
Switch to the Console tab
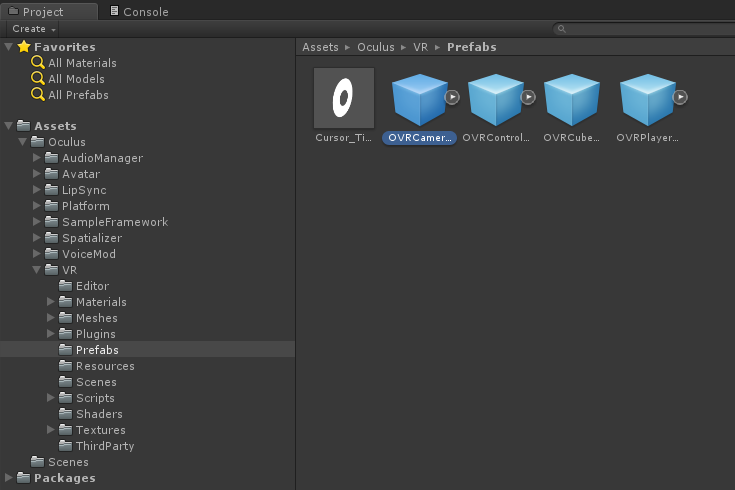tap(139, 11)
